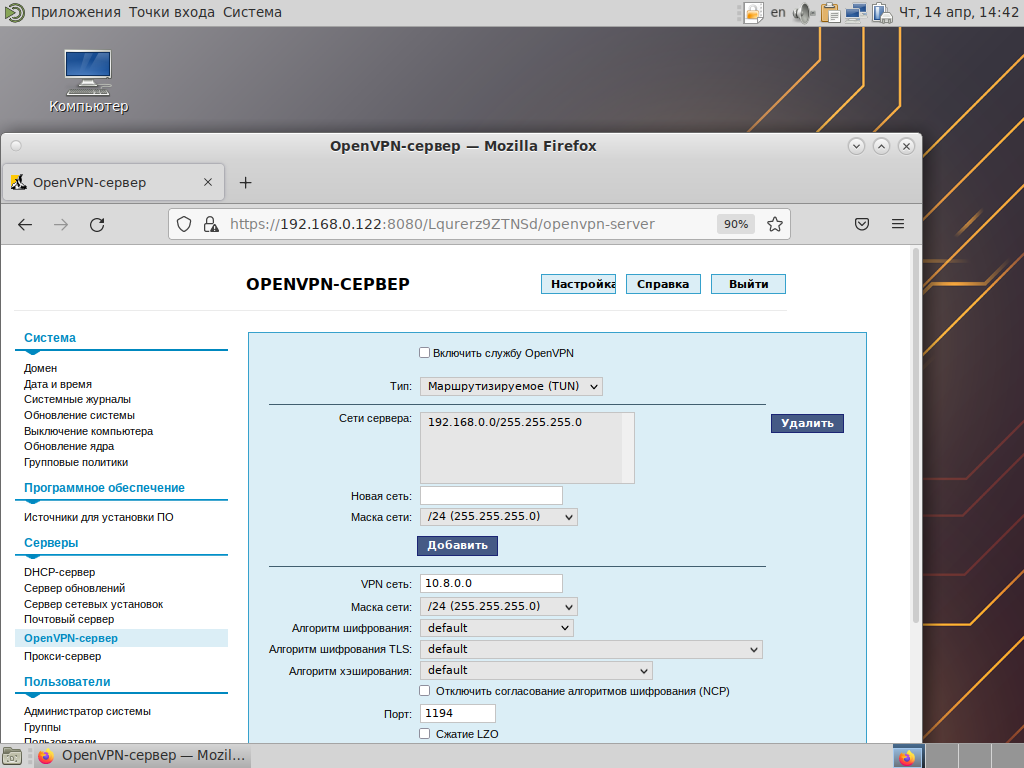This screenshot has width=1024, height=768.
Task: Expand the Алгоритм шифрования TLS dropdown
Action: [591, 649]
